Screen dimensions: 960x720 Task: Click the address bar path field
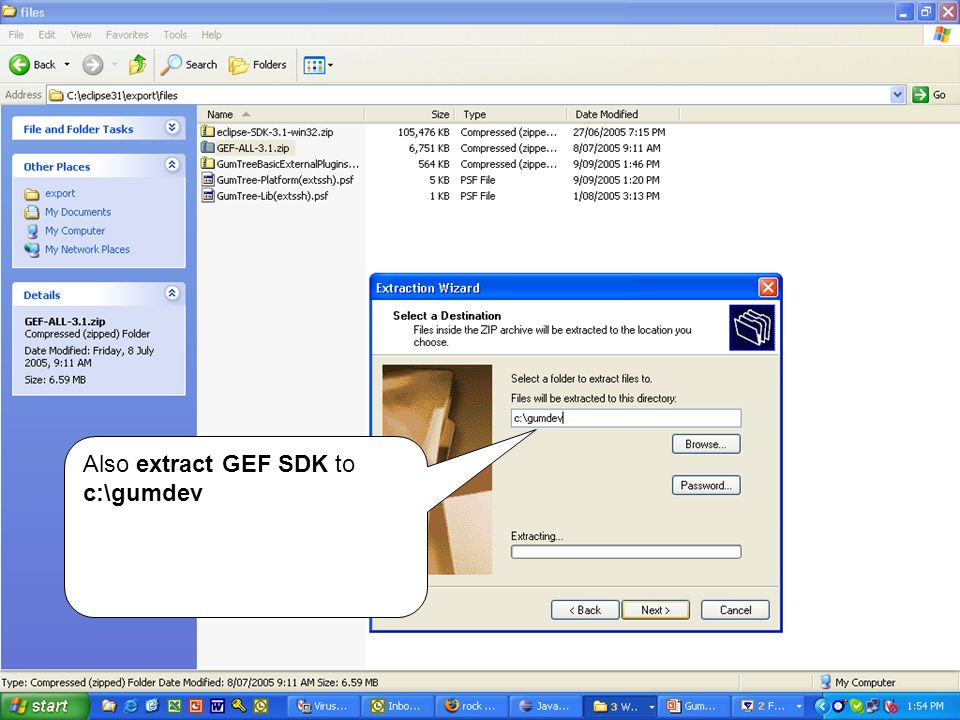468,95
